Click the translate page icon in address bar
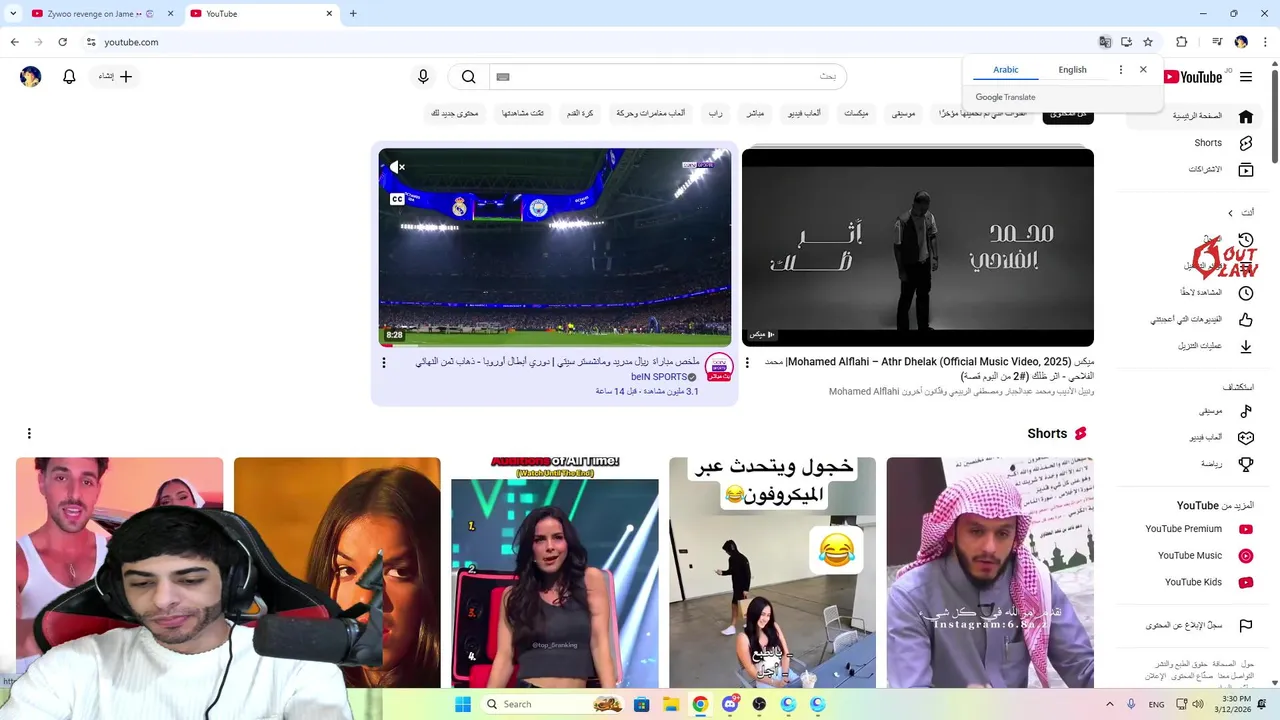Image resolution: width=1280 pixels, height=720 pixels. coord(1105,42)
